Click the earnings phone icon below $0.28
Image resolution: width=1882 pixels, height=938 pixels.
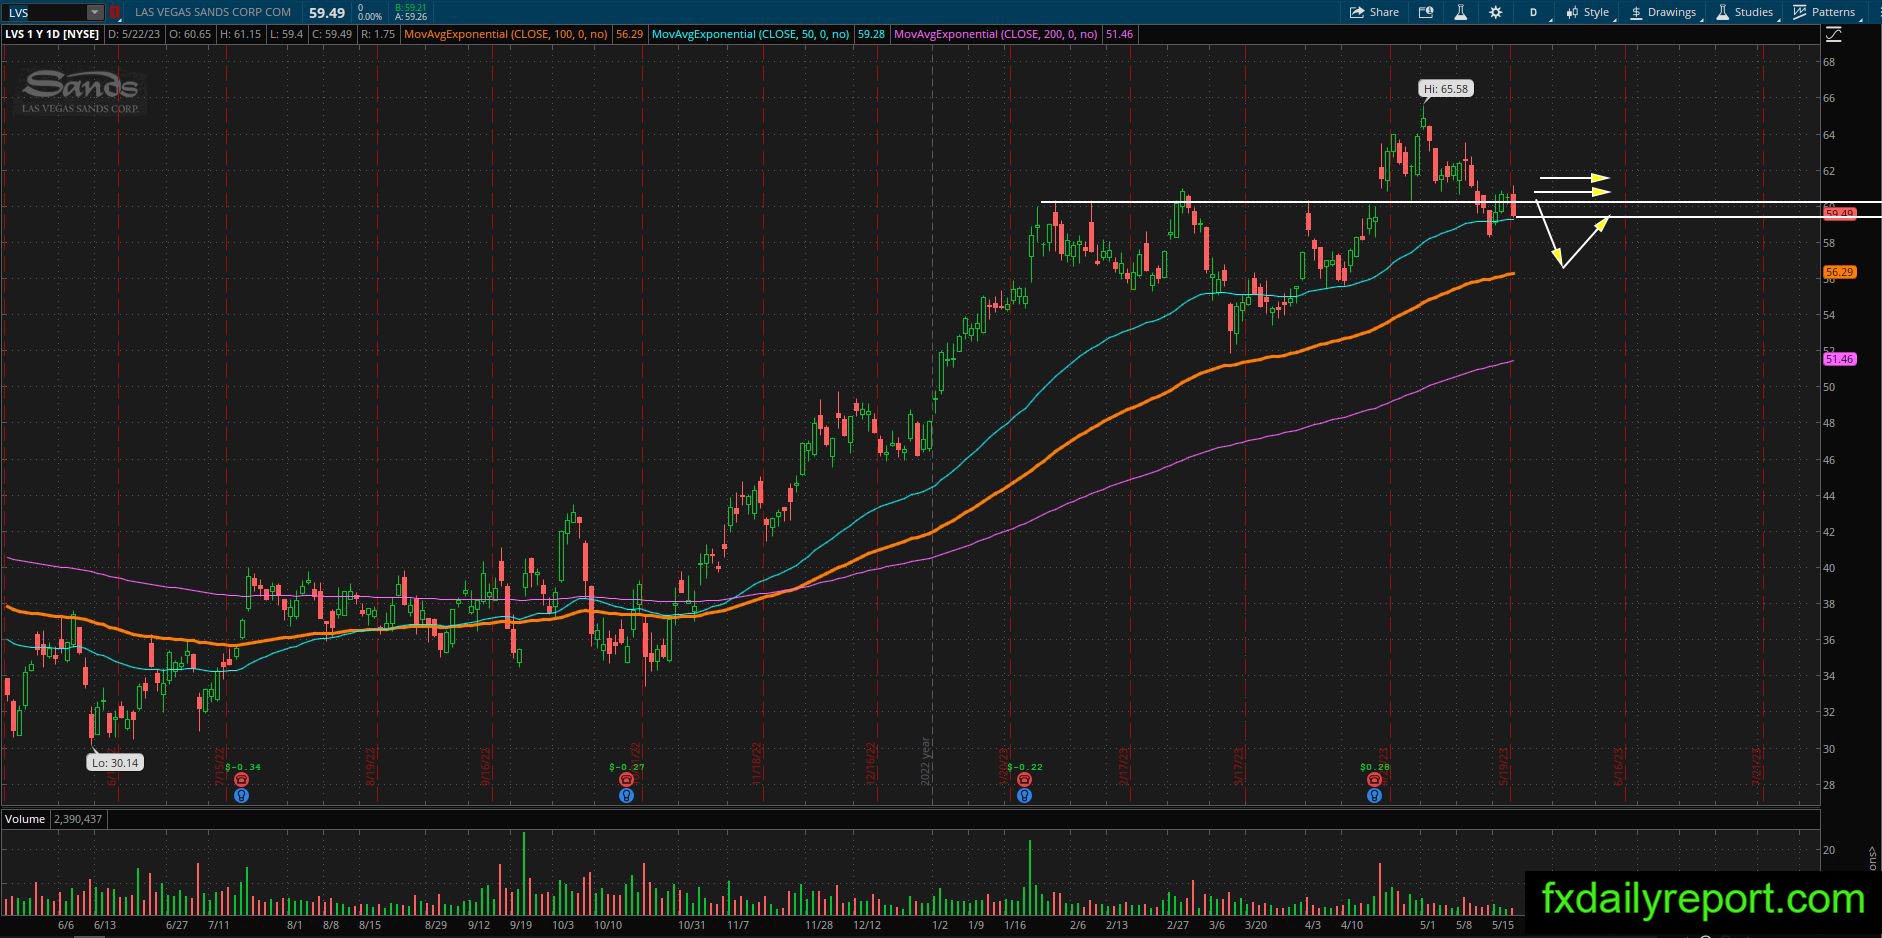(x=1375, y=780)
